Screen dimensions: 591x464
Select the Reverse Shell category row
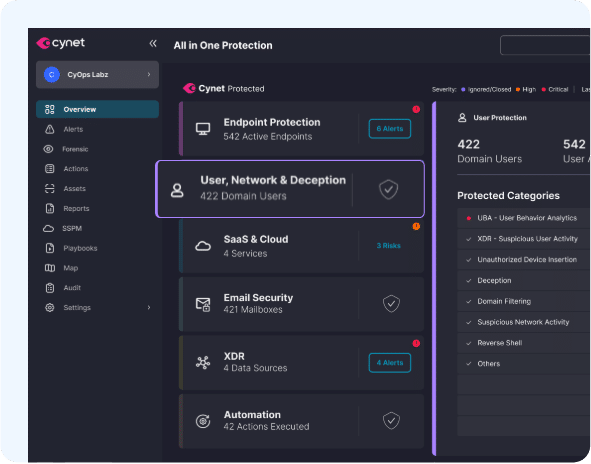point(524,343)
